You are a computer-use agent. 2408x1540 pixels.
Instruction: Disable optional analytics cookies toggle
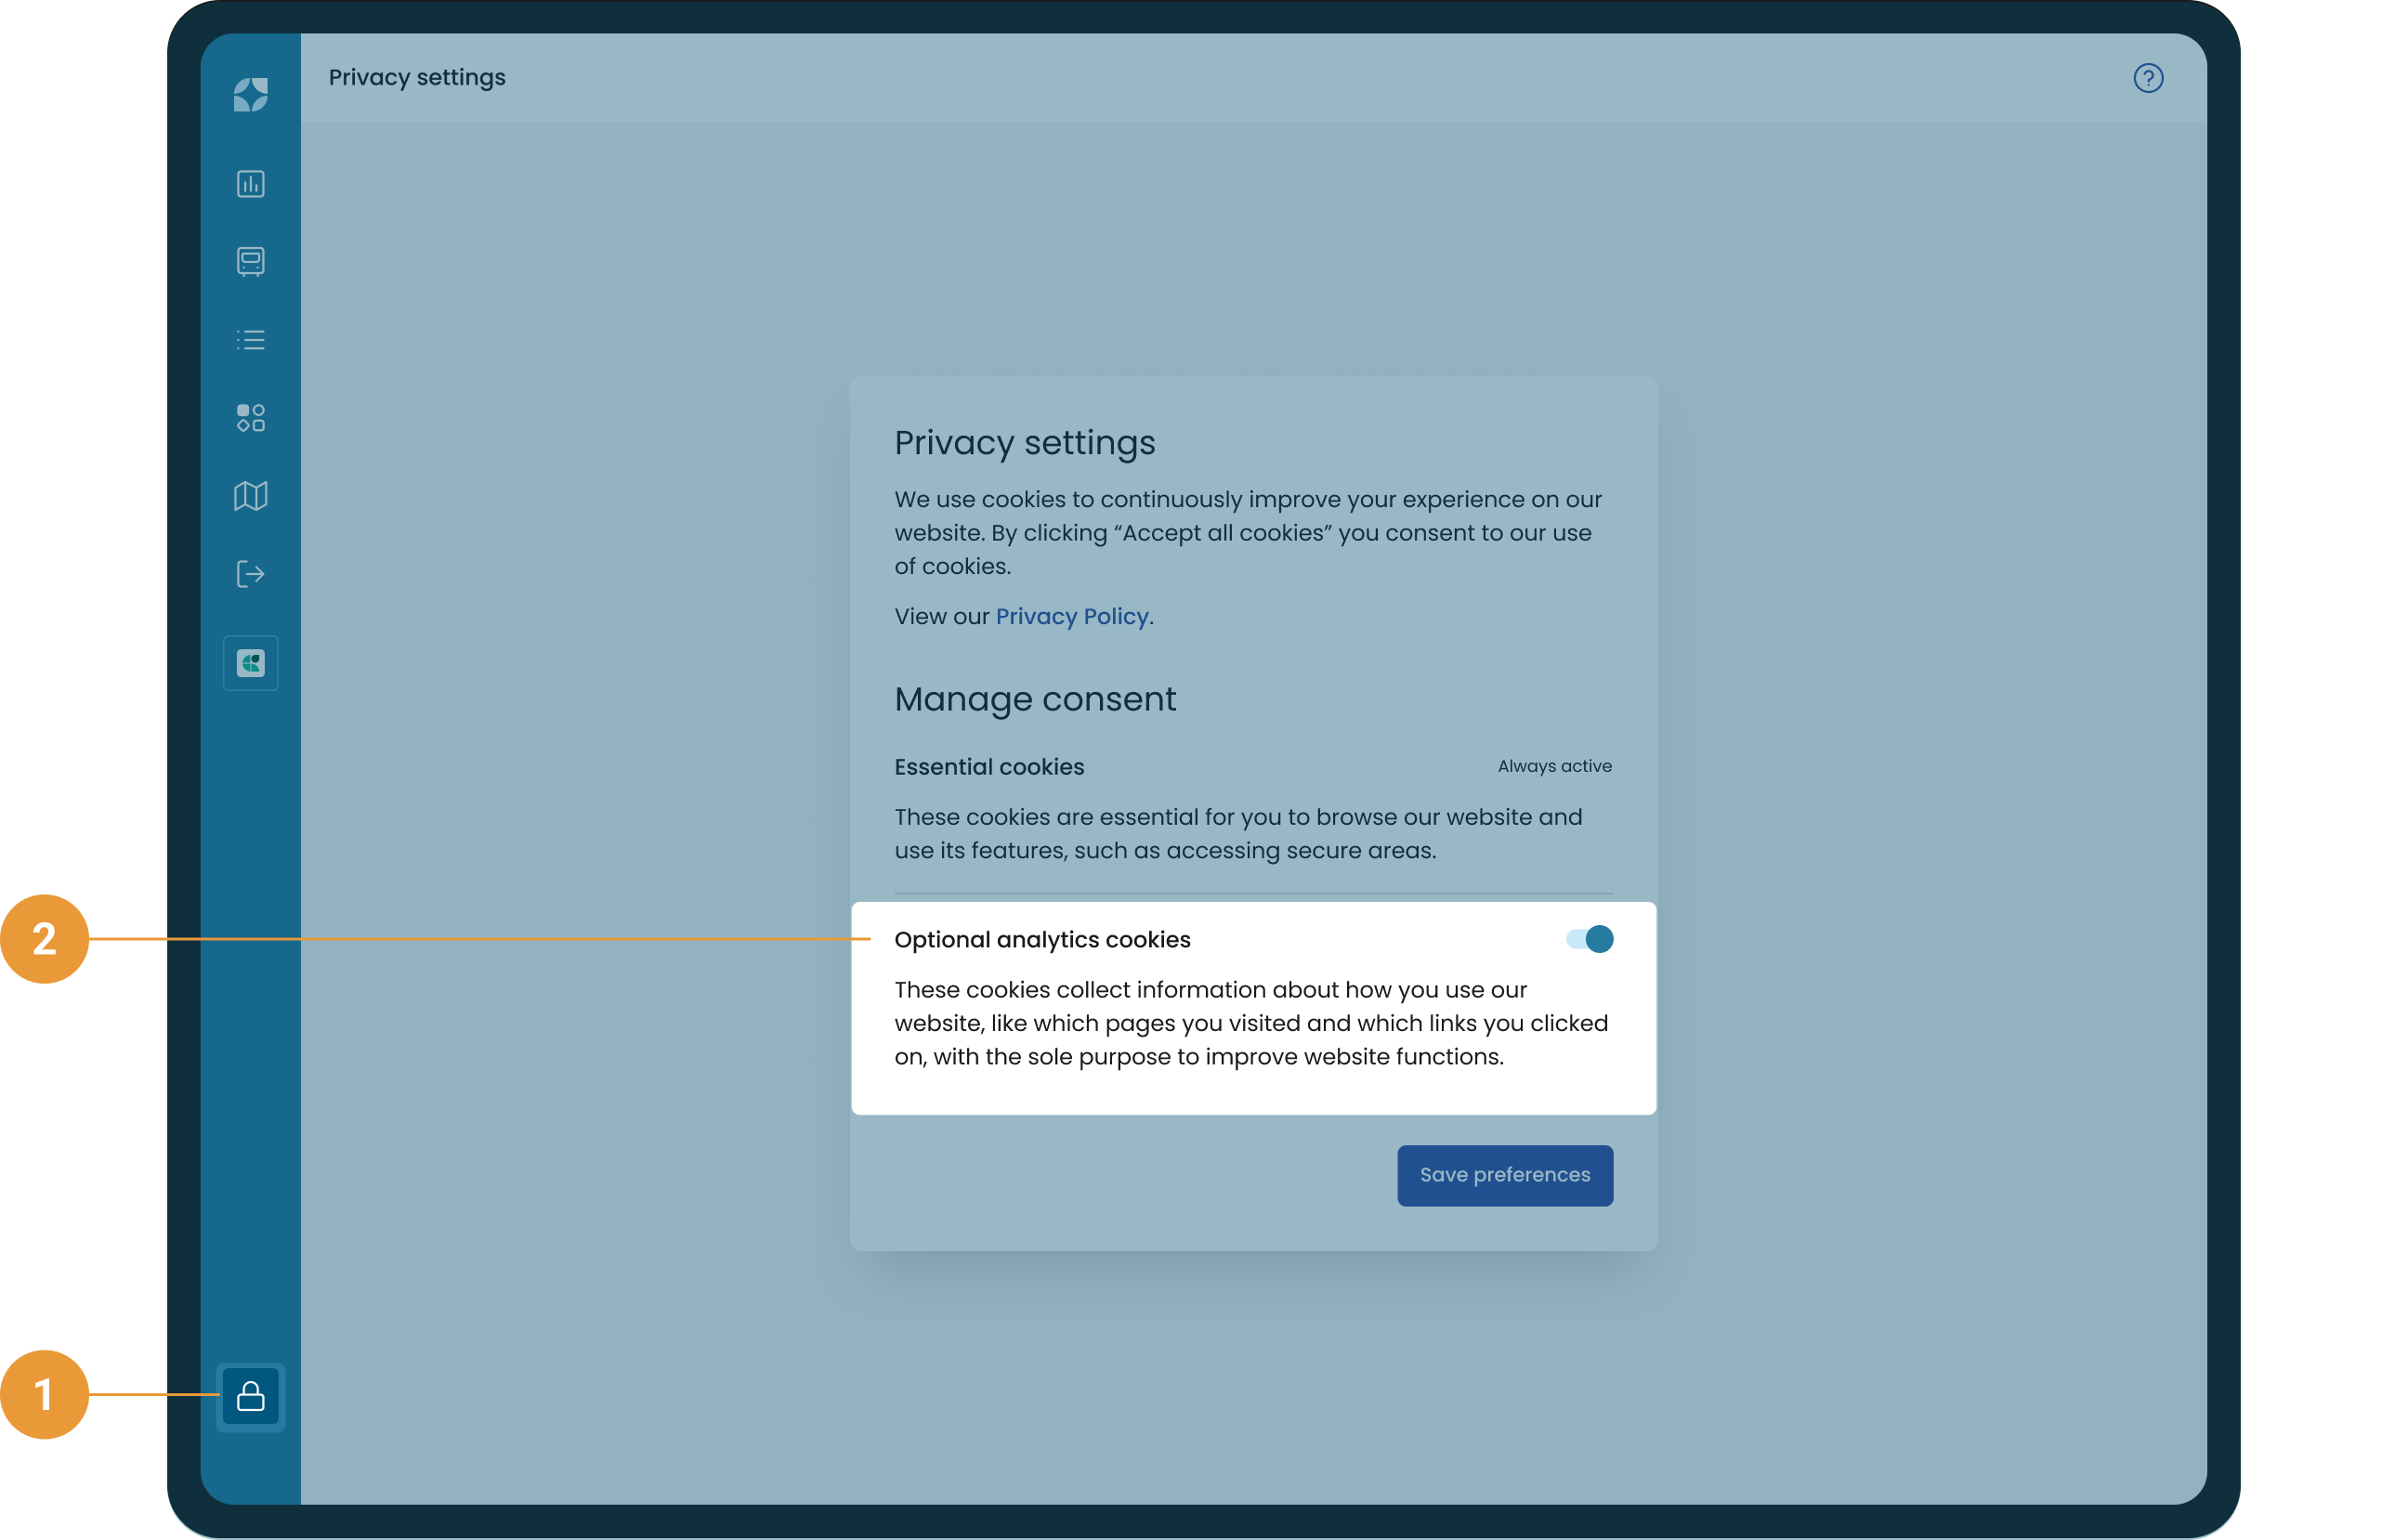(x=1589, y=939)
